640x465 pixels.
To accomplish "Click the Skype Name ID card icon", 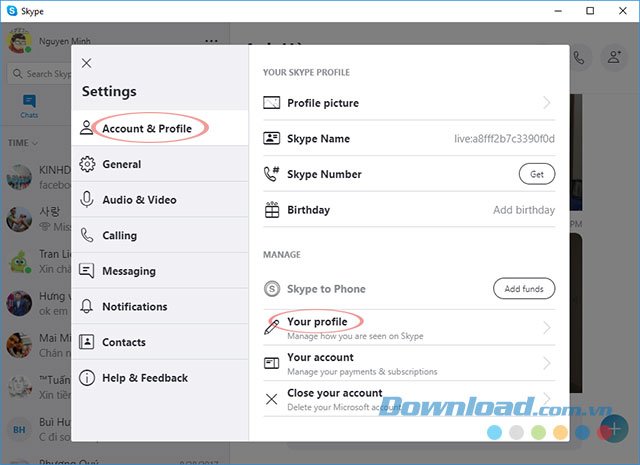I will pos(271,138).
